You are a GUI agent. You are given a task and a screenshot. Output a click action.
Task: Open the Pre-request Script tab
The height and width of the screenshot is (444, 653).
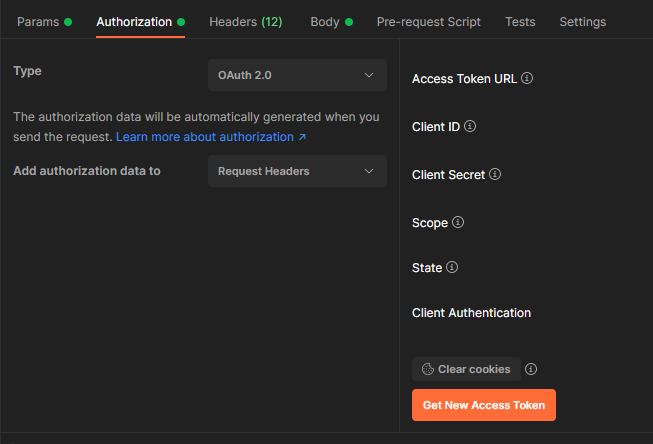(428, 21)
